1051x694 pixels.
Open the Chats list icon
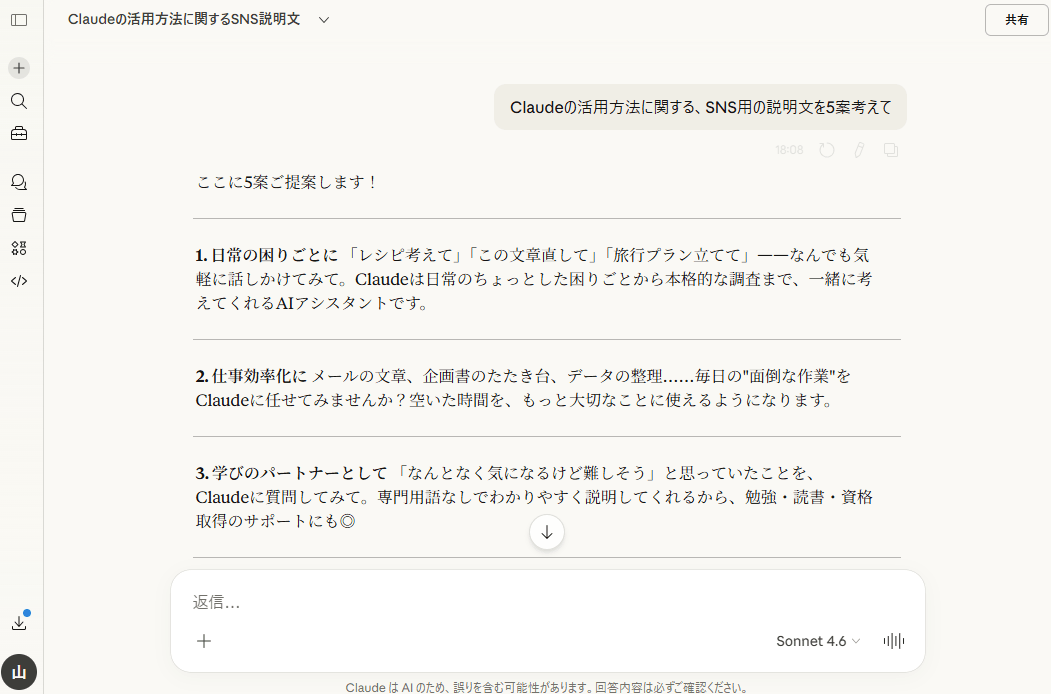click(x=18, y=181)
